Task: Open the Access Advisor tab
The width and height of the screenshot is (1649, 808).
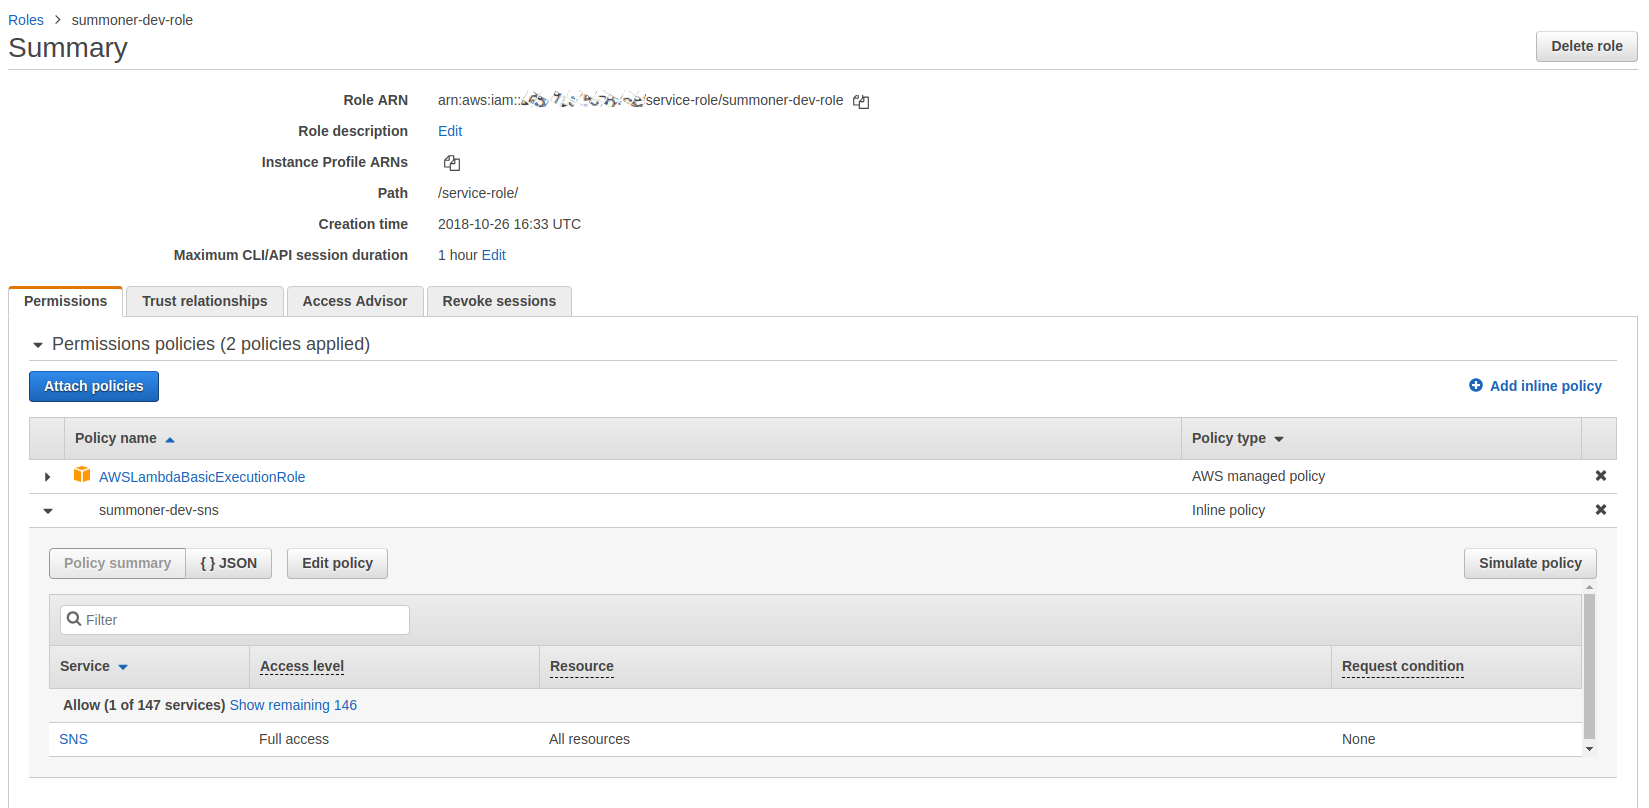Action: (x=355, y=301)
